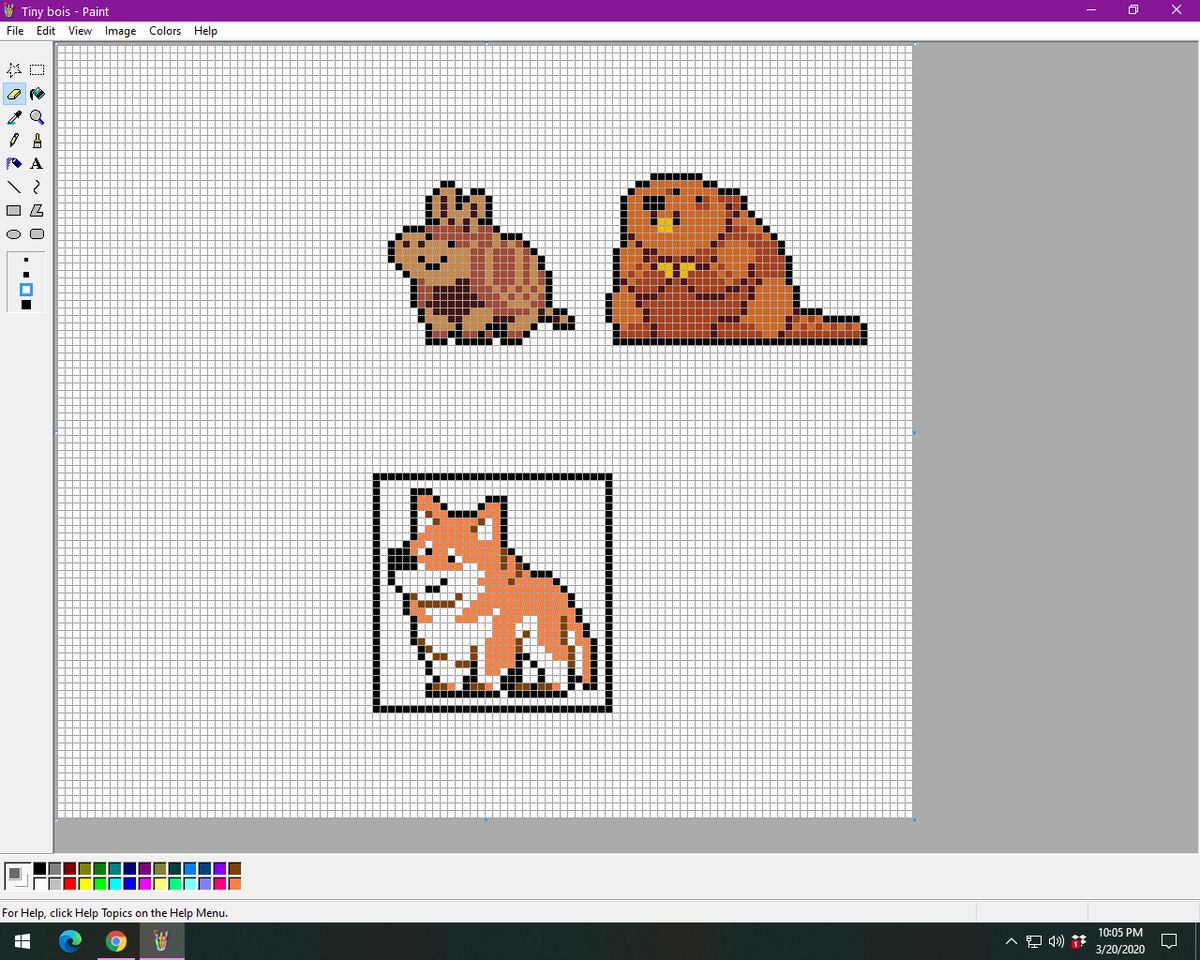Open the Help menu

coord(206,31)
